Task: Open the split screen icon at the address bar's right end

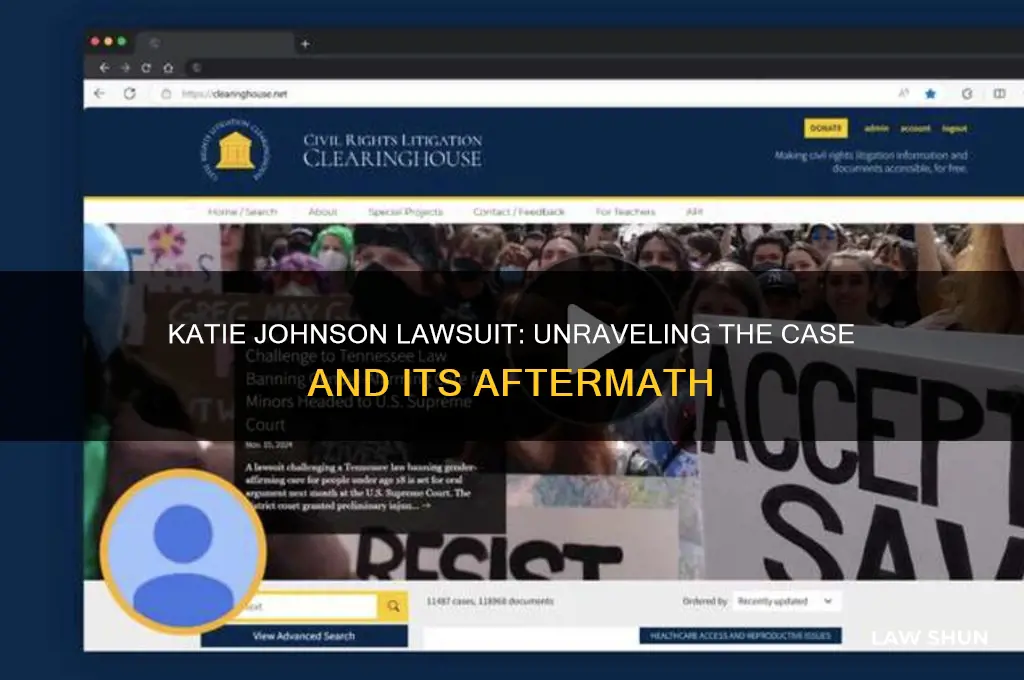Action: point(999,94)
